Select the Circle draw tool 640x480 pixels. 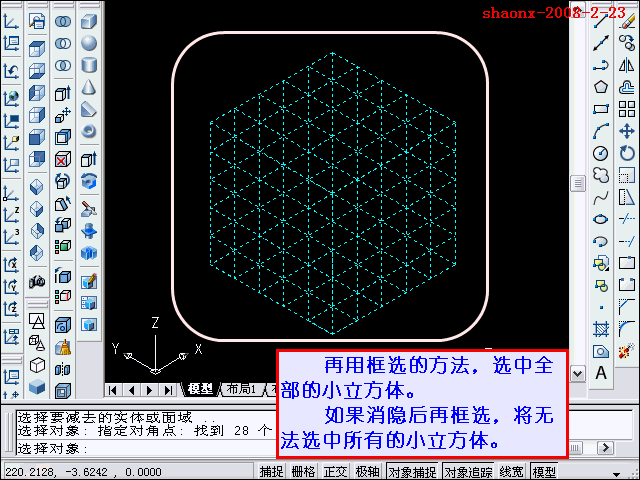pyautogui.click(x=600, y=153)
